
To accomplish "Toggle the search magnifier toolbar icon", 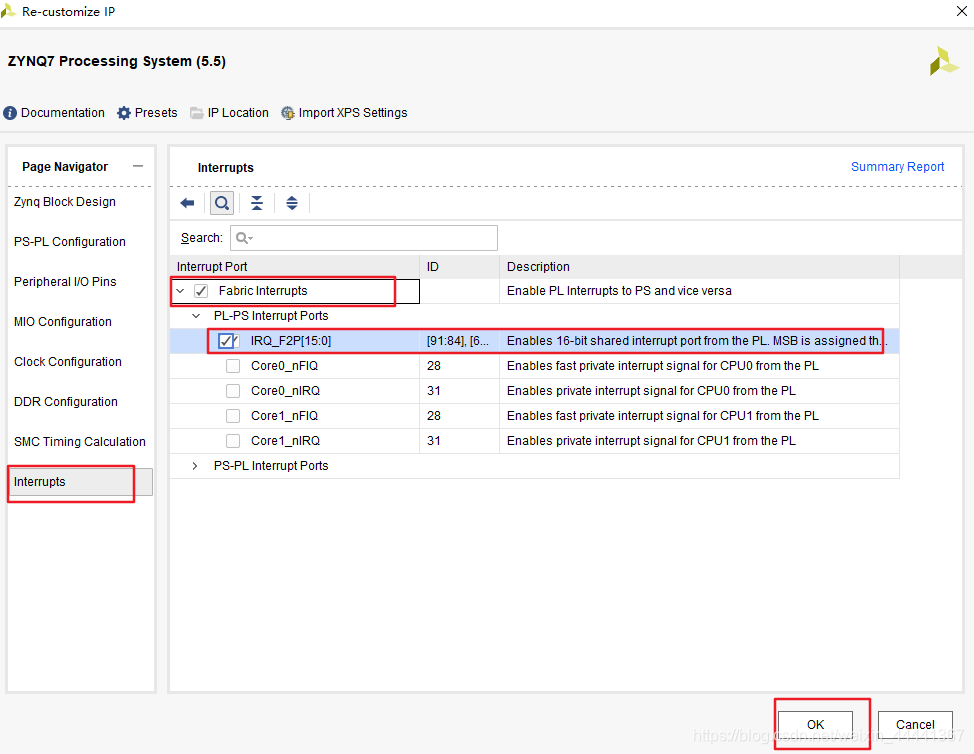I will tap(222, 203).
